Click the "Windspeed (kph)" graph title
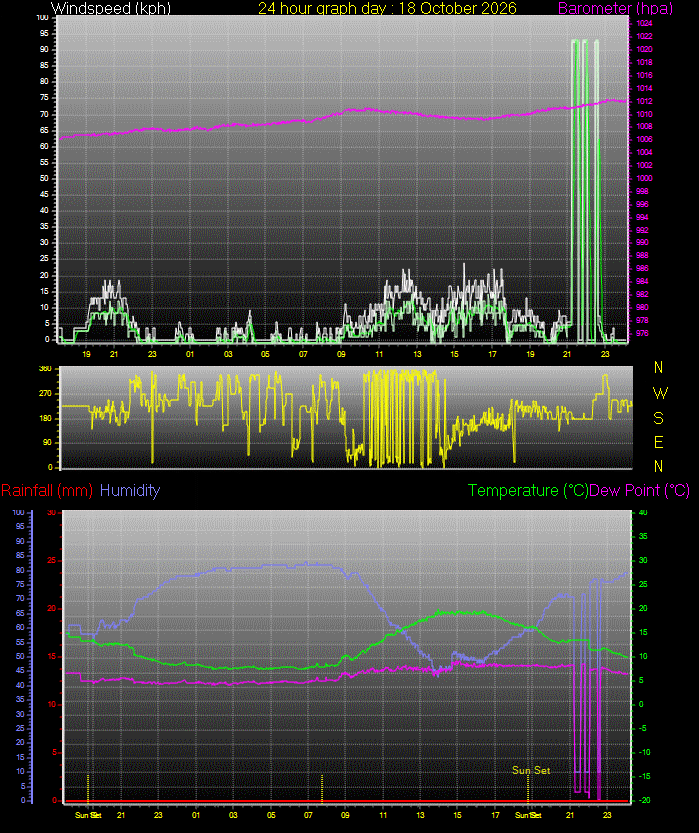 [111, 8]
